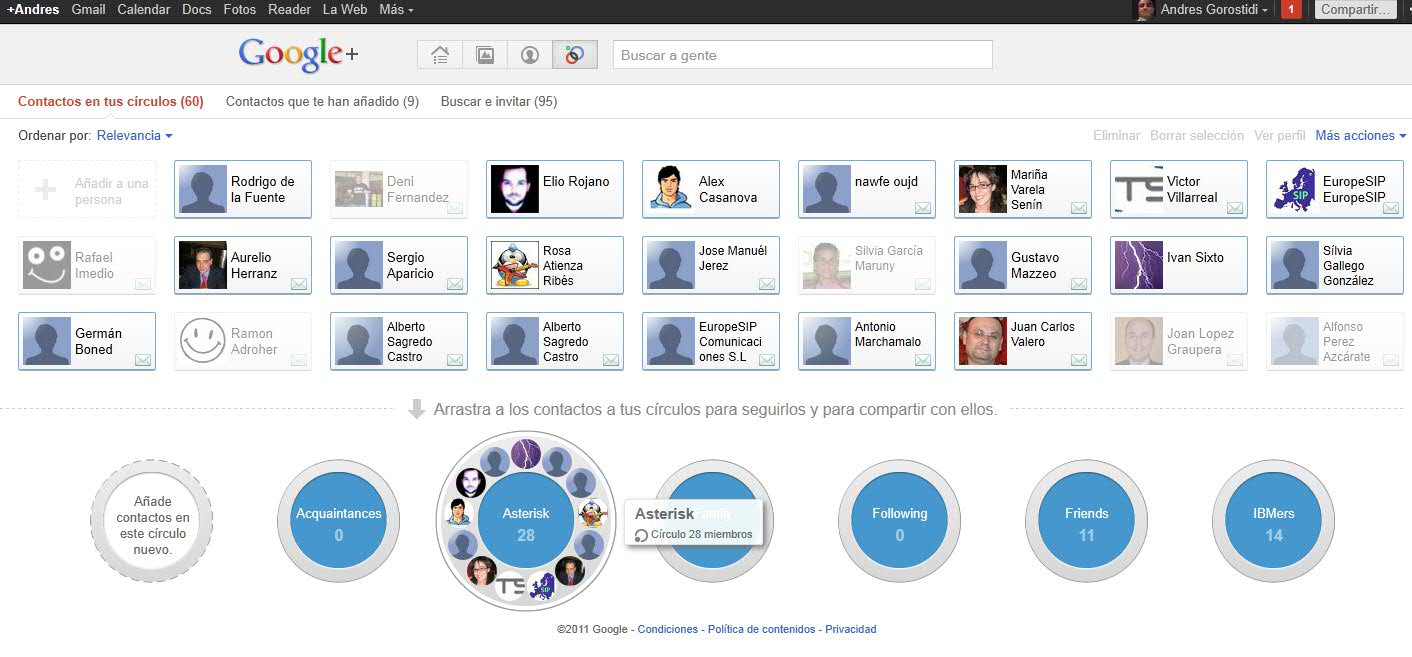Screen dimensions: 1412x657
Task: Open the Buscar e invitar tab
Action: (x=498, y=101)
